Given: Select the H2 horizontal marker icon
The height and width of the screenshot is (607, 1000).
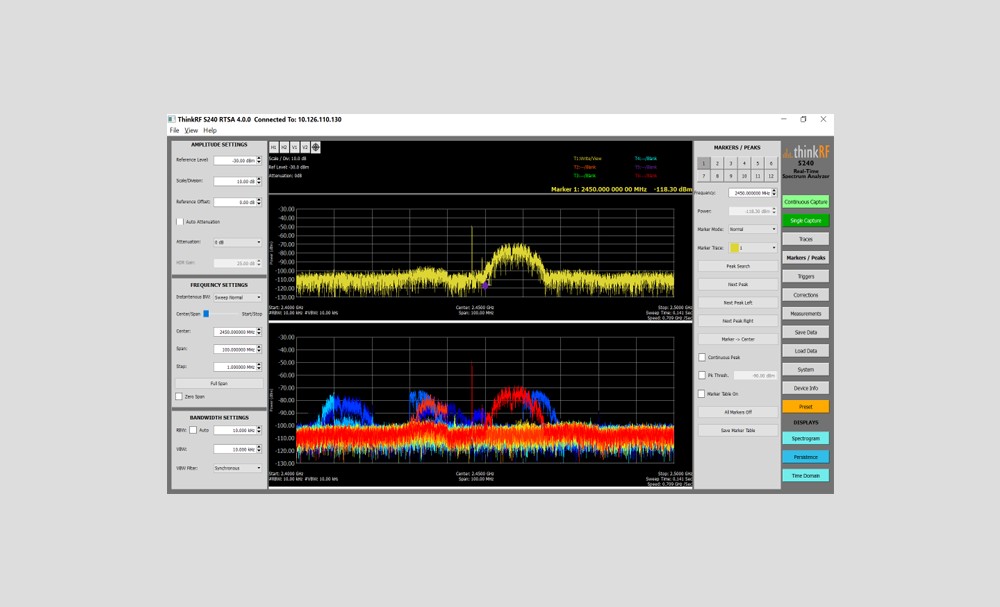Looking at the screenshot, I should 283,147.
